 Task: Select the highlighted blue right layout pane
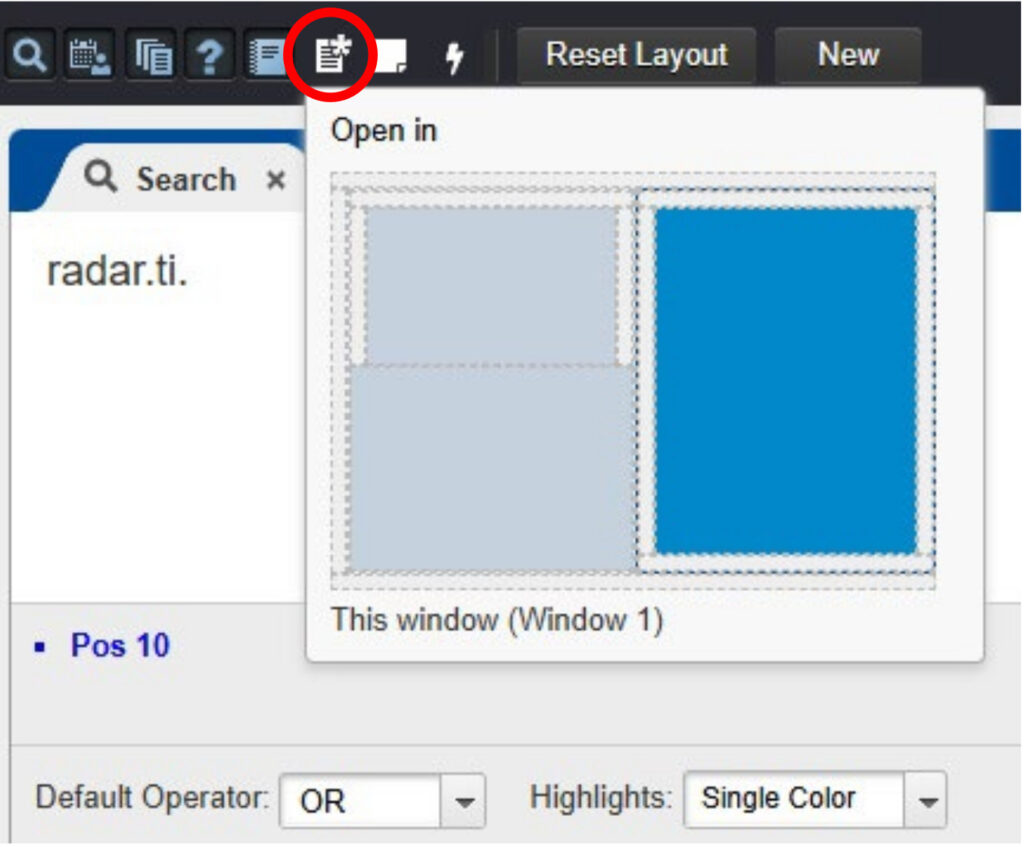[785, 380]
